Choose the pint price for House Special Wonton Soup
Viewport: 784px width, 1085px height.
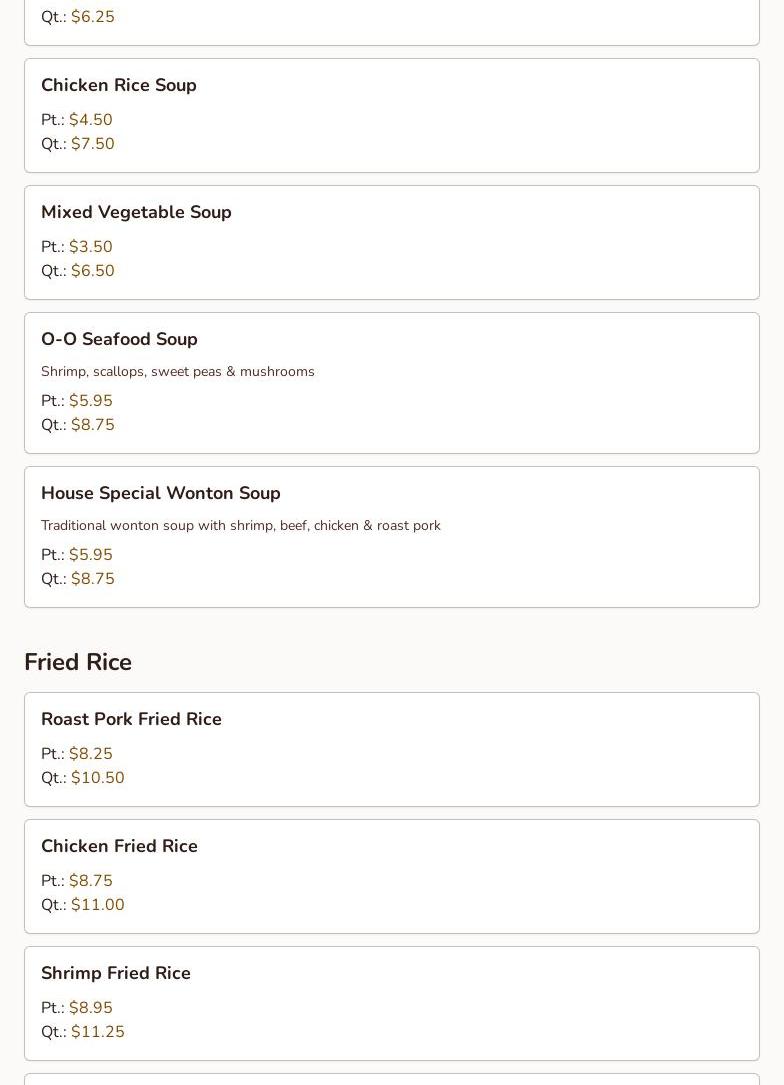tap(90, 555)
